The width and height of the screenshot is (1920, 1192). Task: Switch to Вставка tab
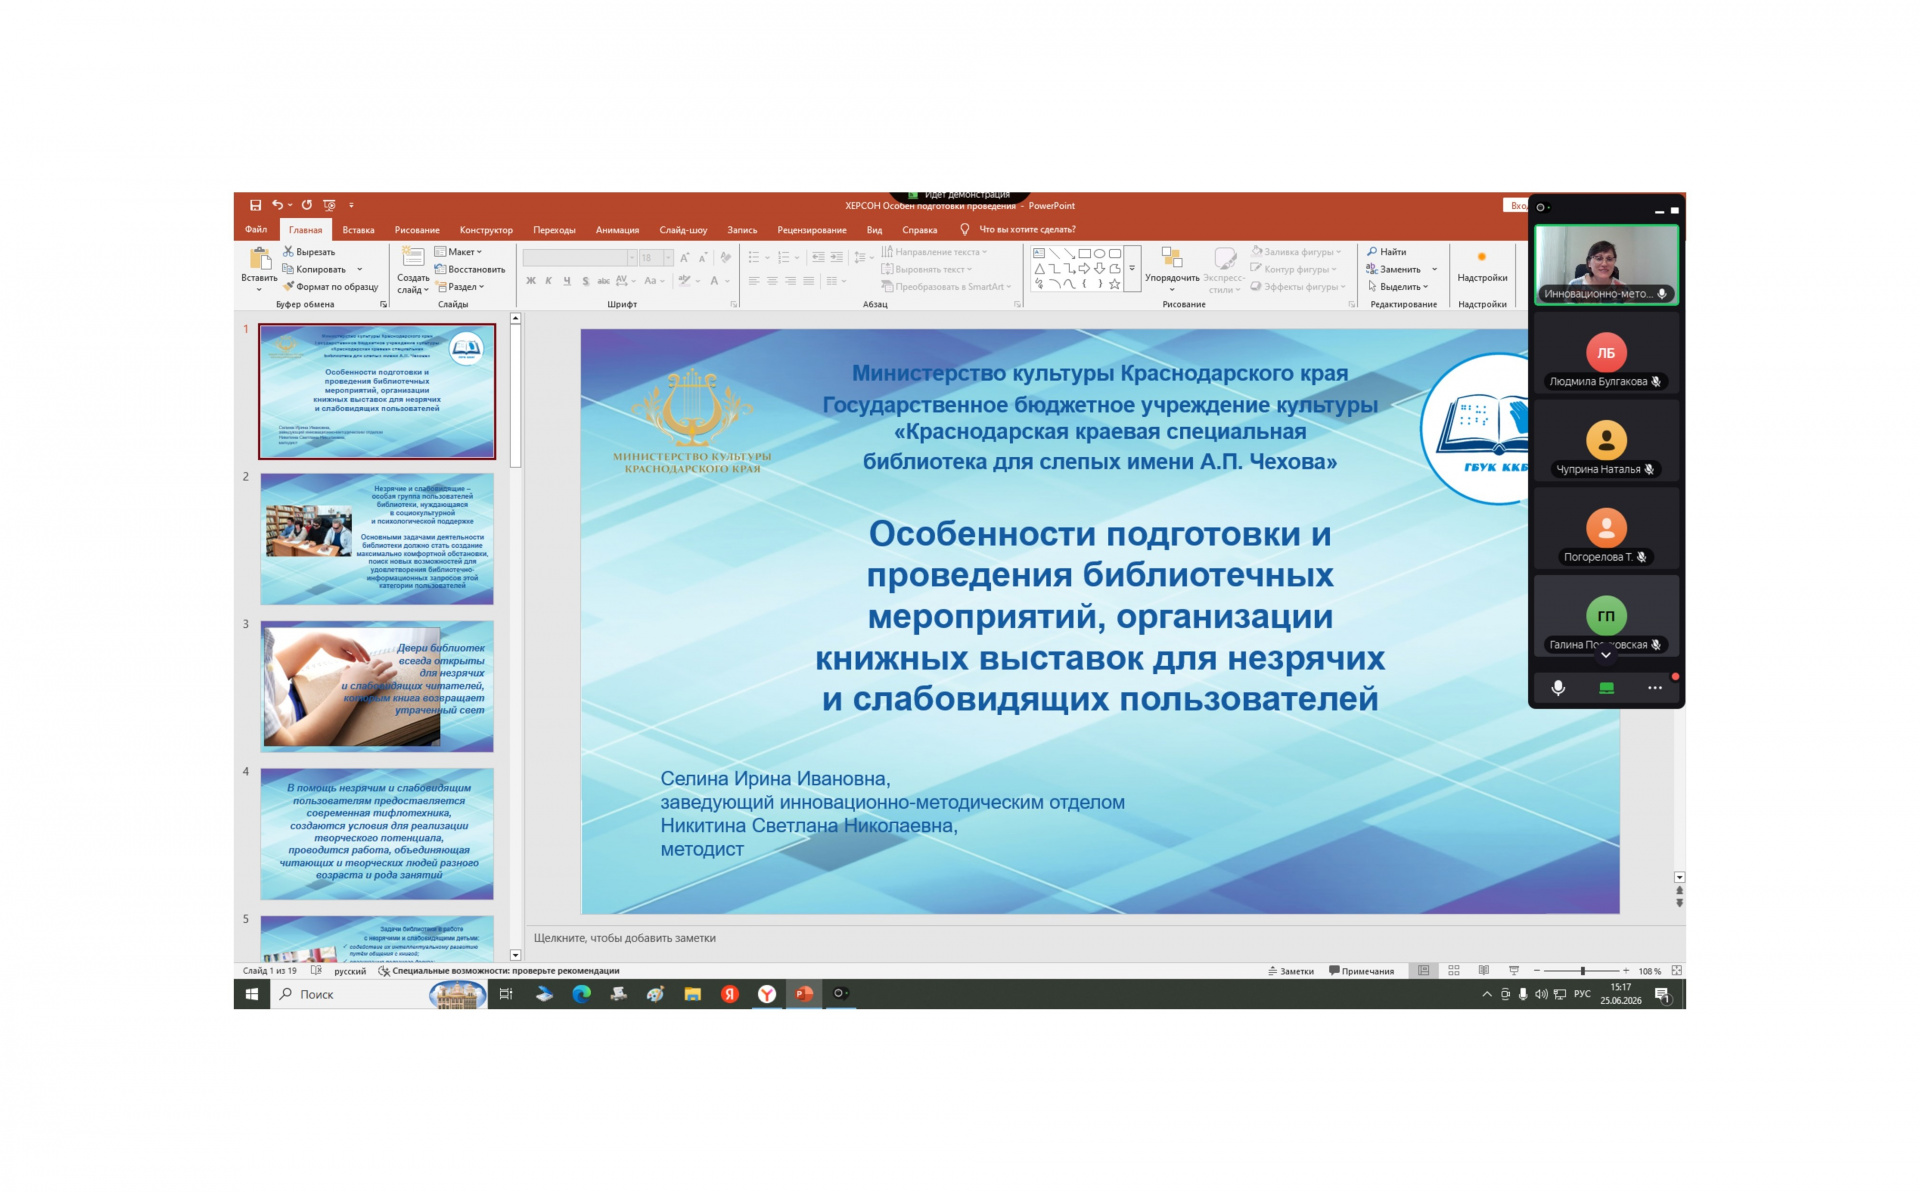(x=358, y=230)
